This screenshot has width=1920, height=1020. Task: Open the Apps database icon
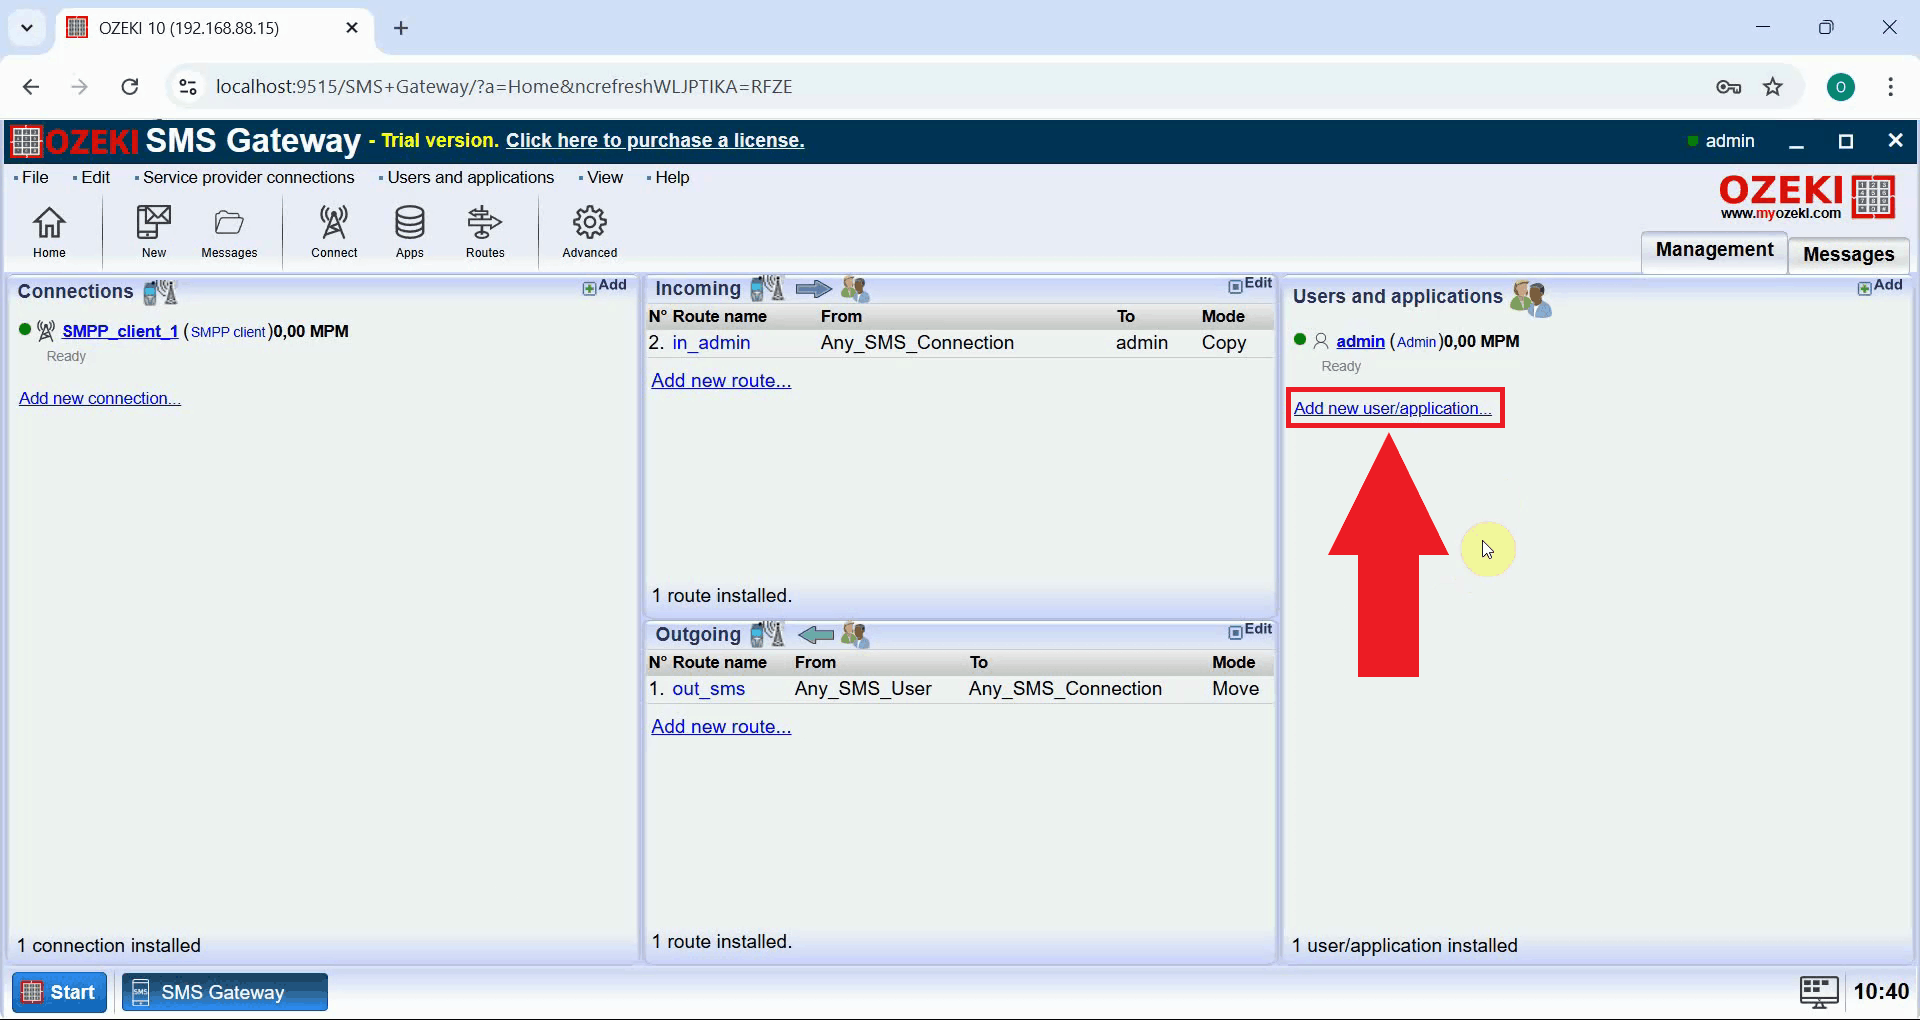click(410, 231)
